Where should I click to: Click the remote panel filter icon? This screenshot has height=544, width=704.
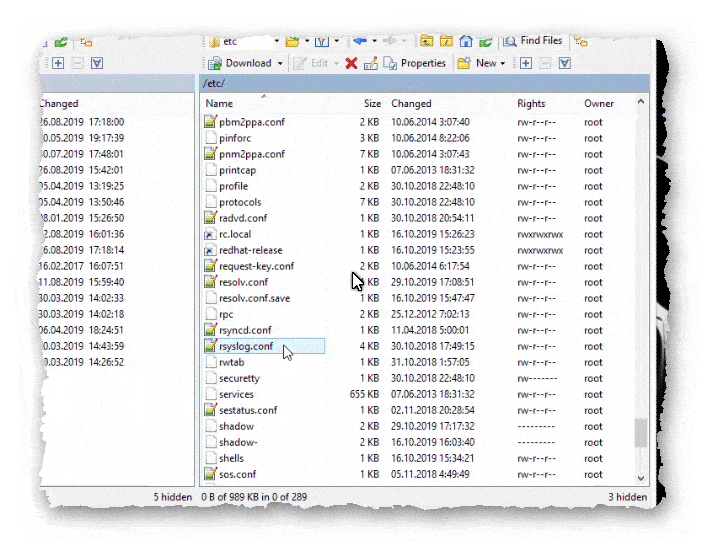(321, 42)
